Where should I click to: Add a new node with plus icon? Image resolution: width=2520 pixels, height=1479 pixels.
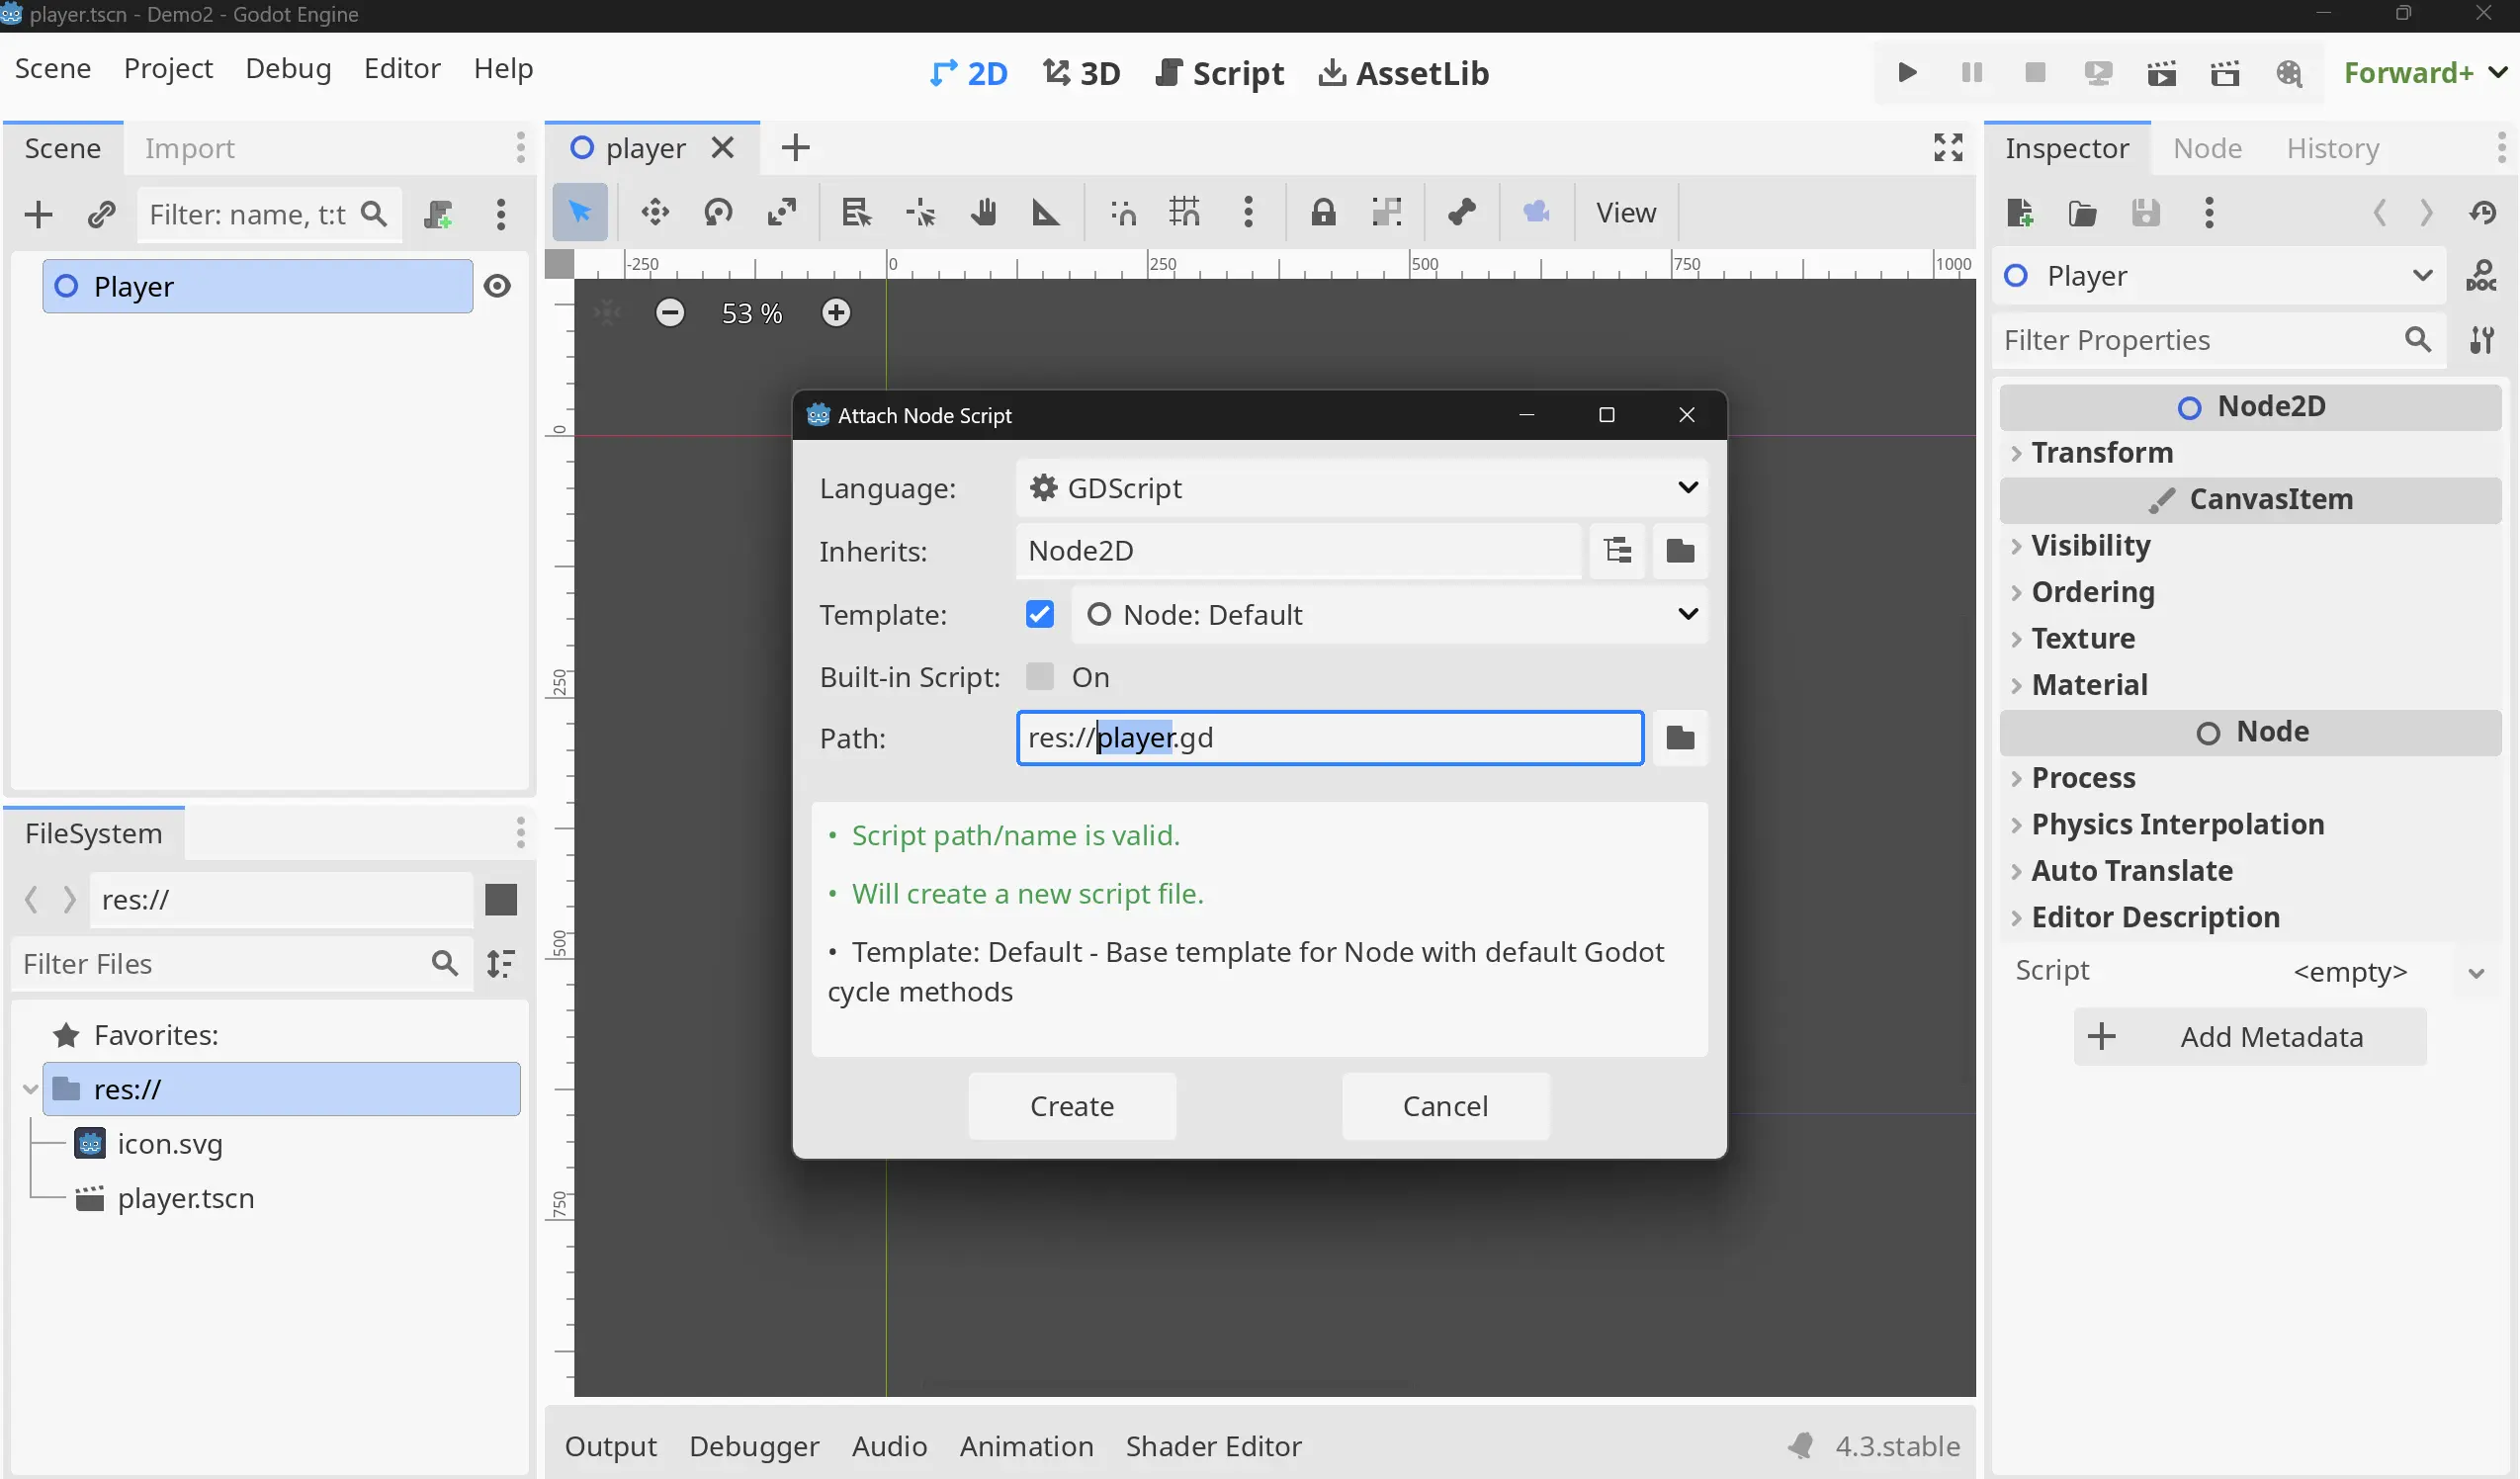[x=38, y=214]
